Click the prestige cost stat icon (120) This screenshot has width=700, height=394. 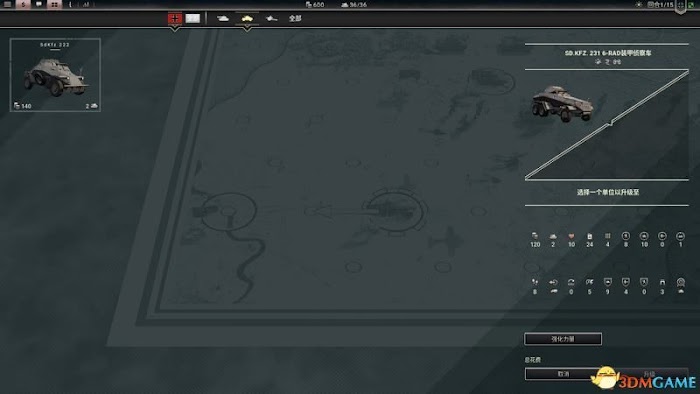535,236
